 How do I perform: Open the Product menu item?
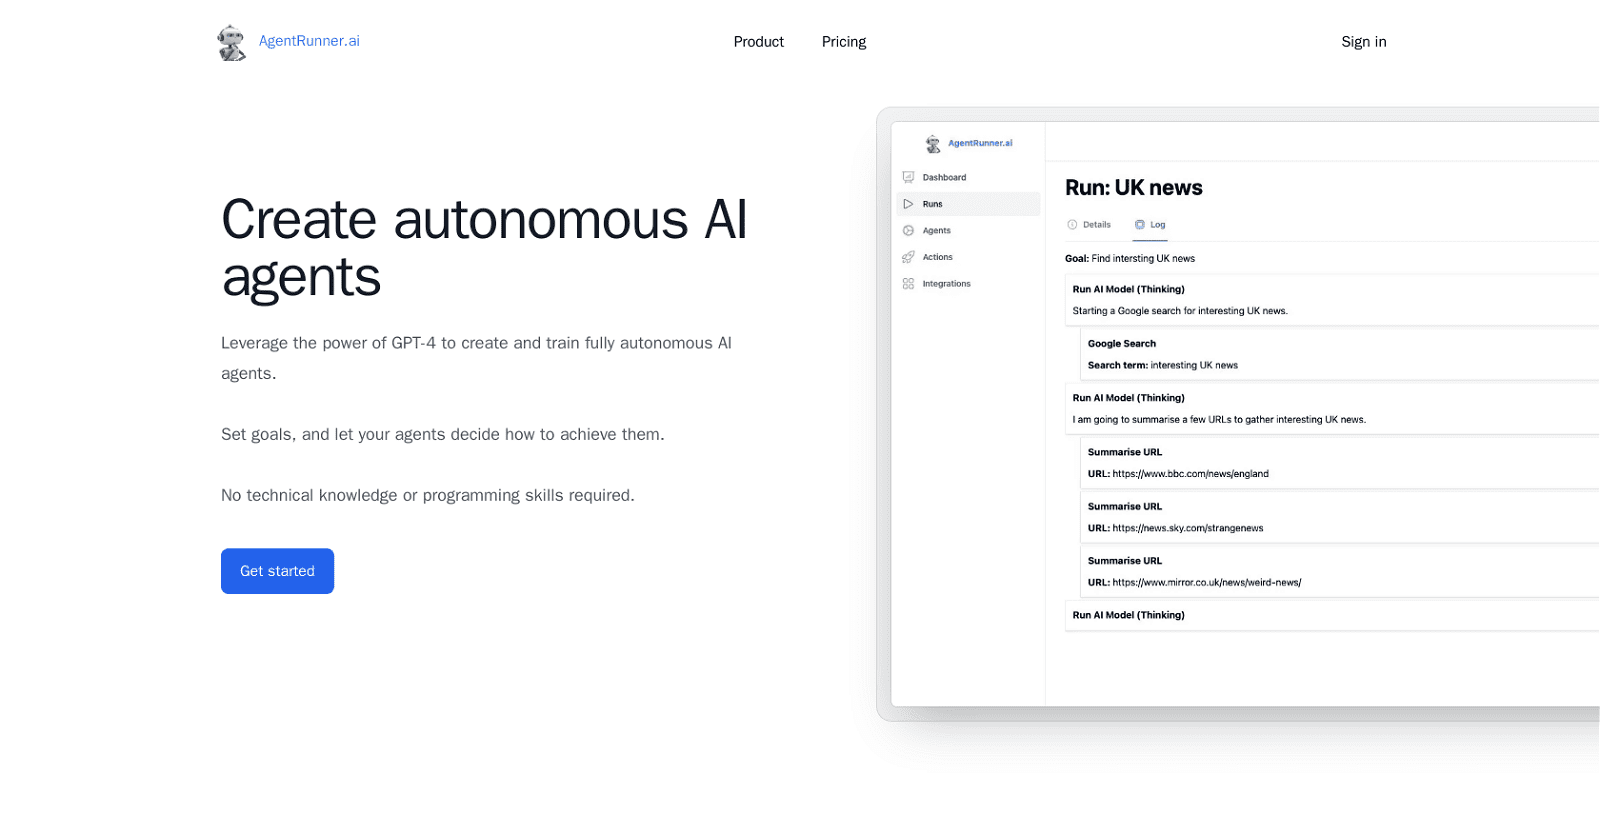point(758,42)
